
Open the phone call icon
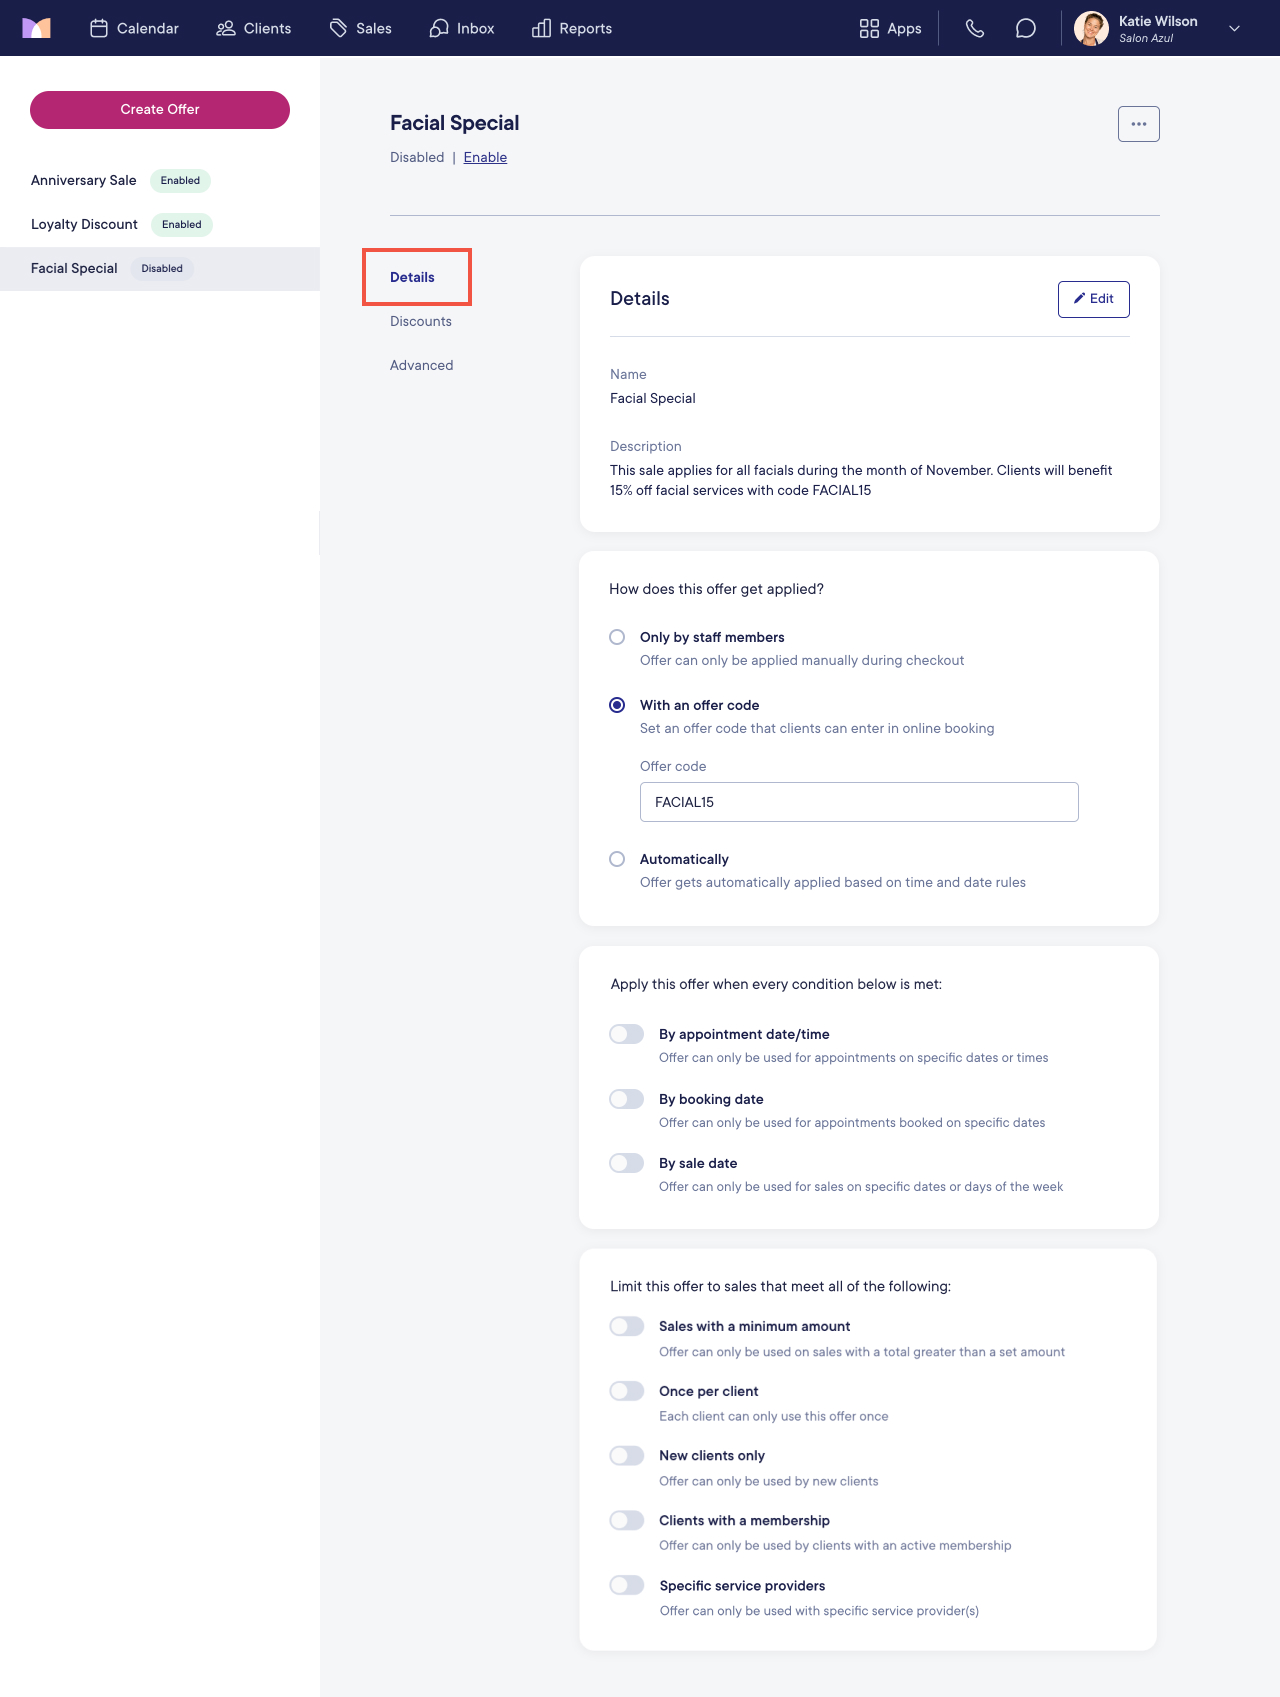coord(975,28)
